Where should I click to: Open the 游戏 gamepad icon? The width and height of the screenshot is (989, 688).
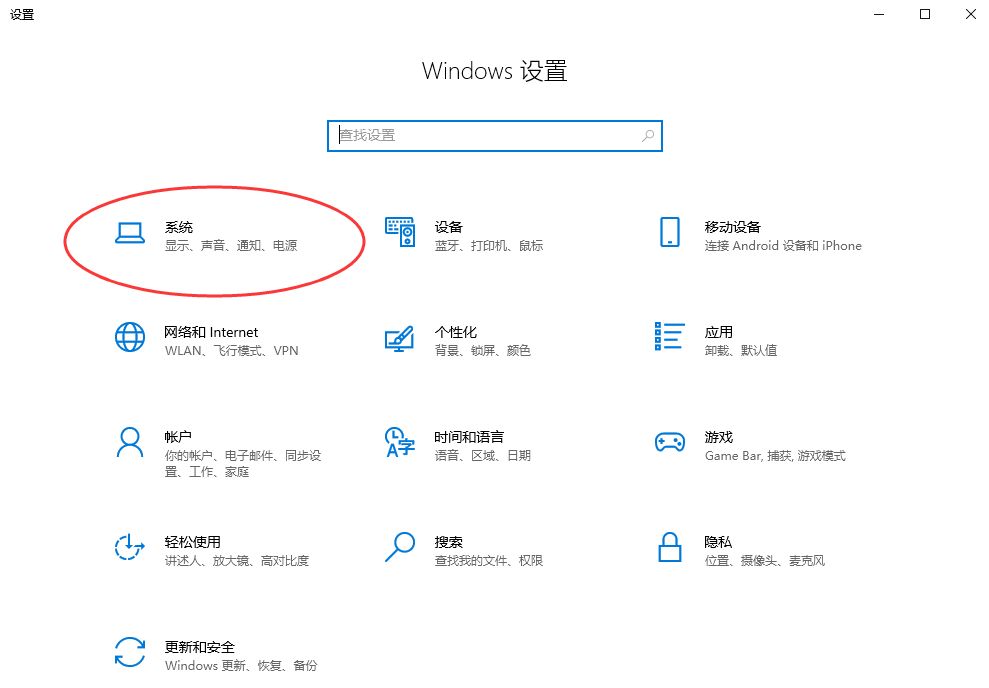[670, 442]
